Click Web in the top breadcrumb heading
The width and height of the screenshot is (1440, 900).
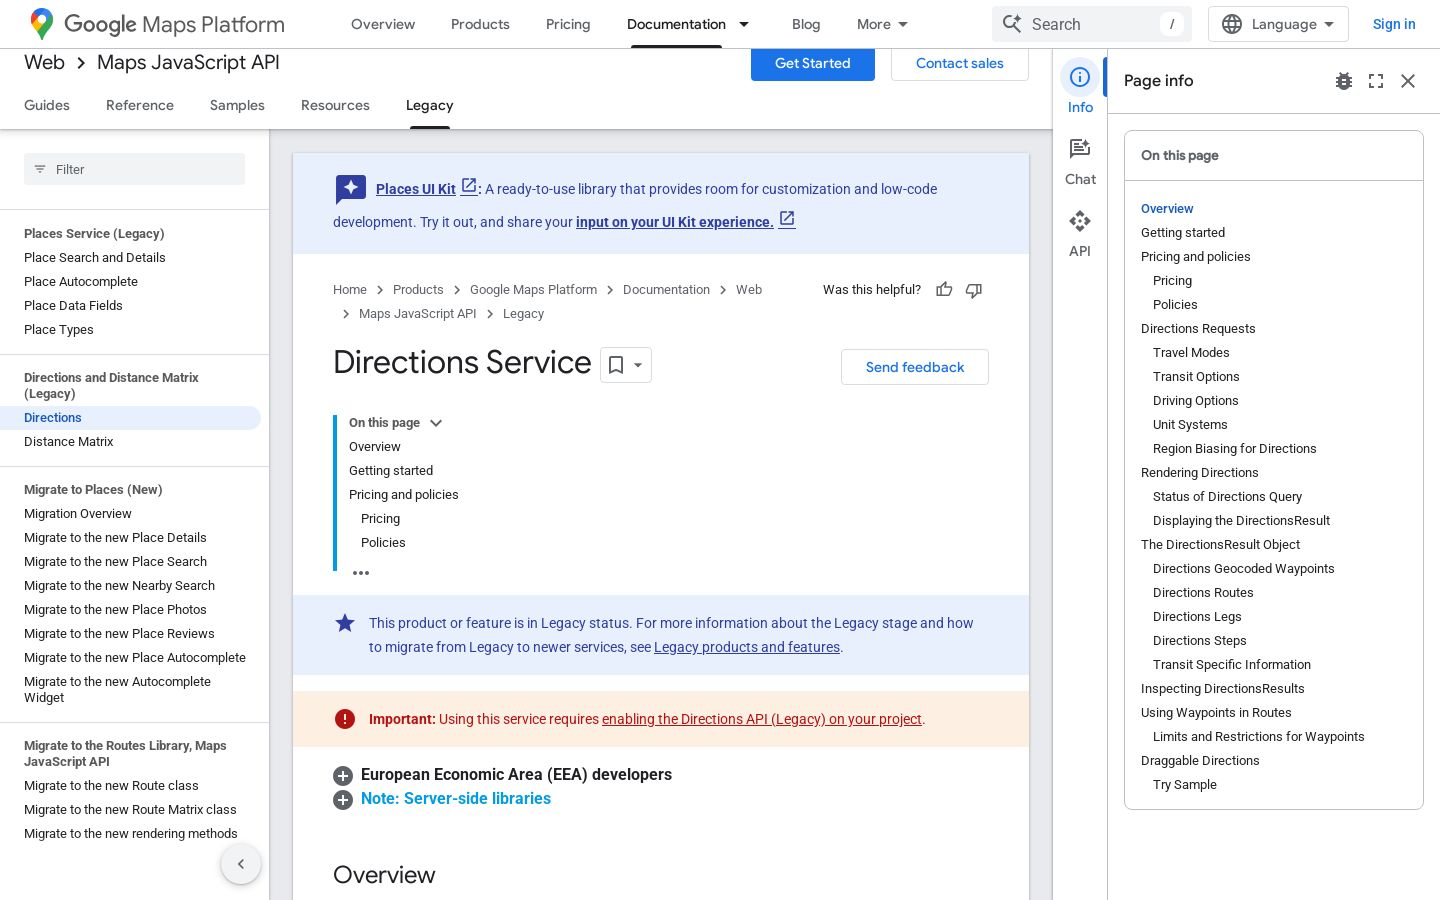[44, 63]
